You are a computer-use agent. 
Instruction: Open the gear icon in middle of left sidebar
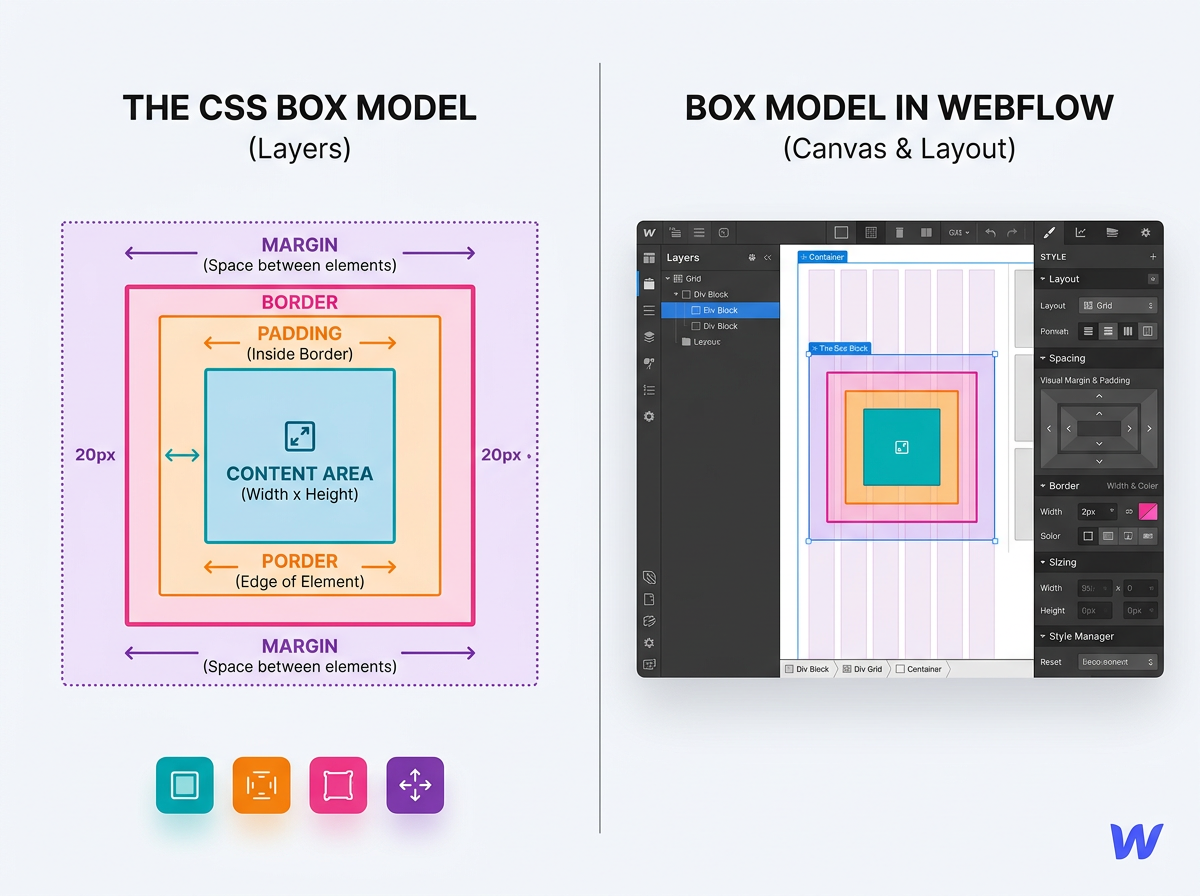[649, 416]
